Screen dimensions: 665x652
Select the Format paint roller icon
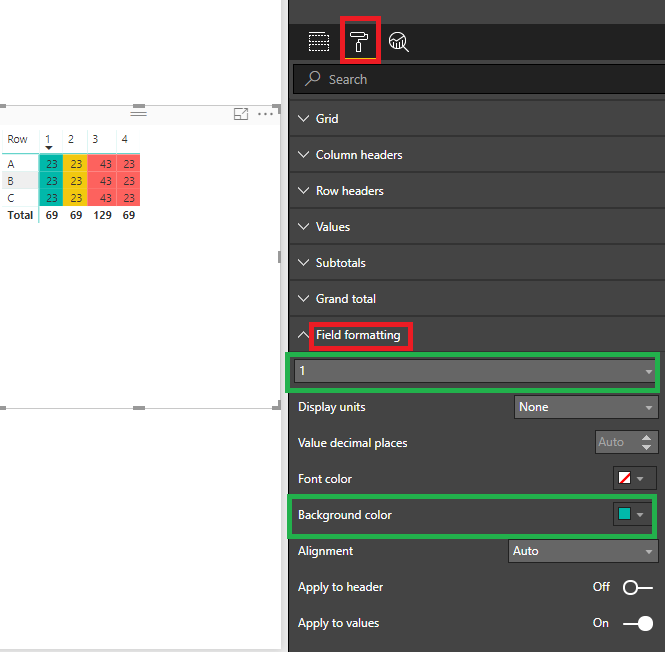[359, 41]
